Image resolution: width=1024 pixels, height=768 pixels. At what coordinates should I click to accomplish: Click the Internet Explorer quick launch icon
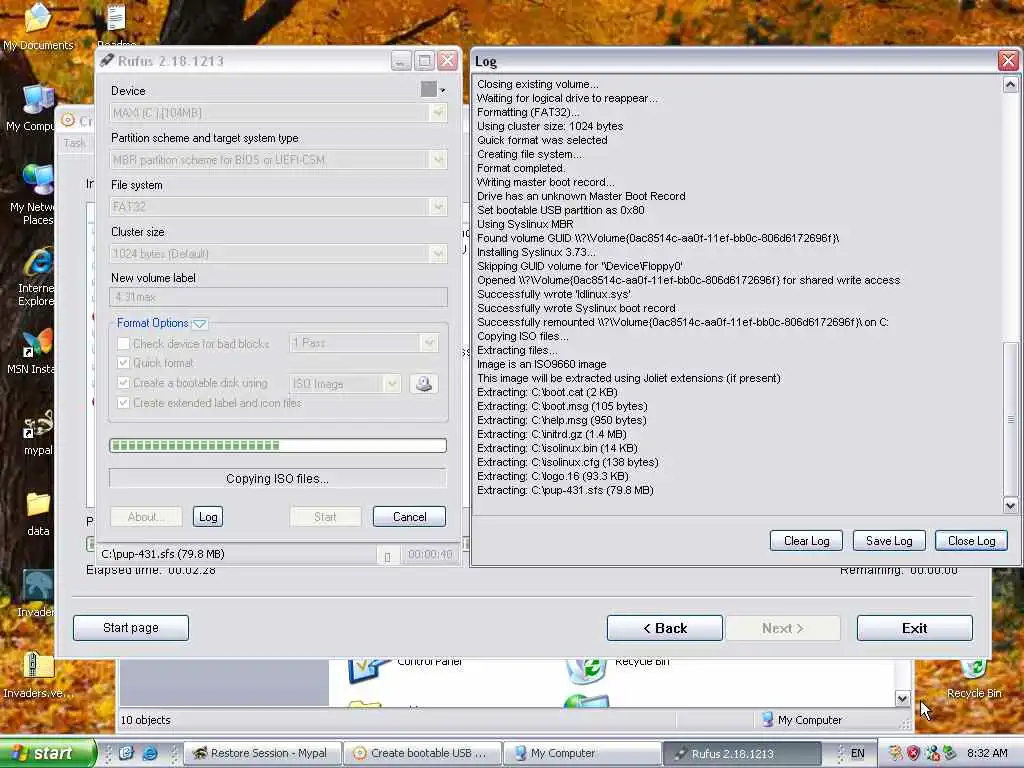[150, 753]
